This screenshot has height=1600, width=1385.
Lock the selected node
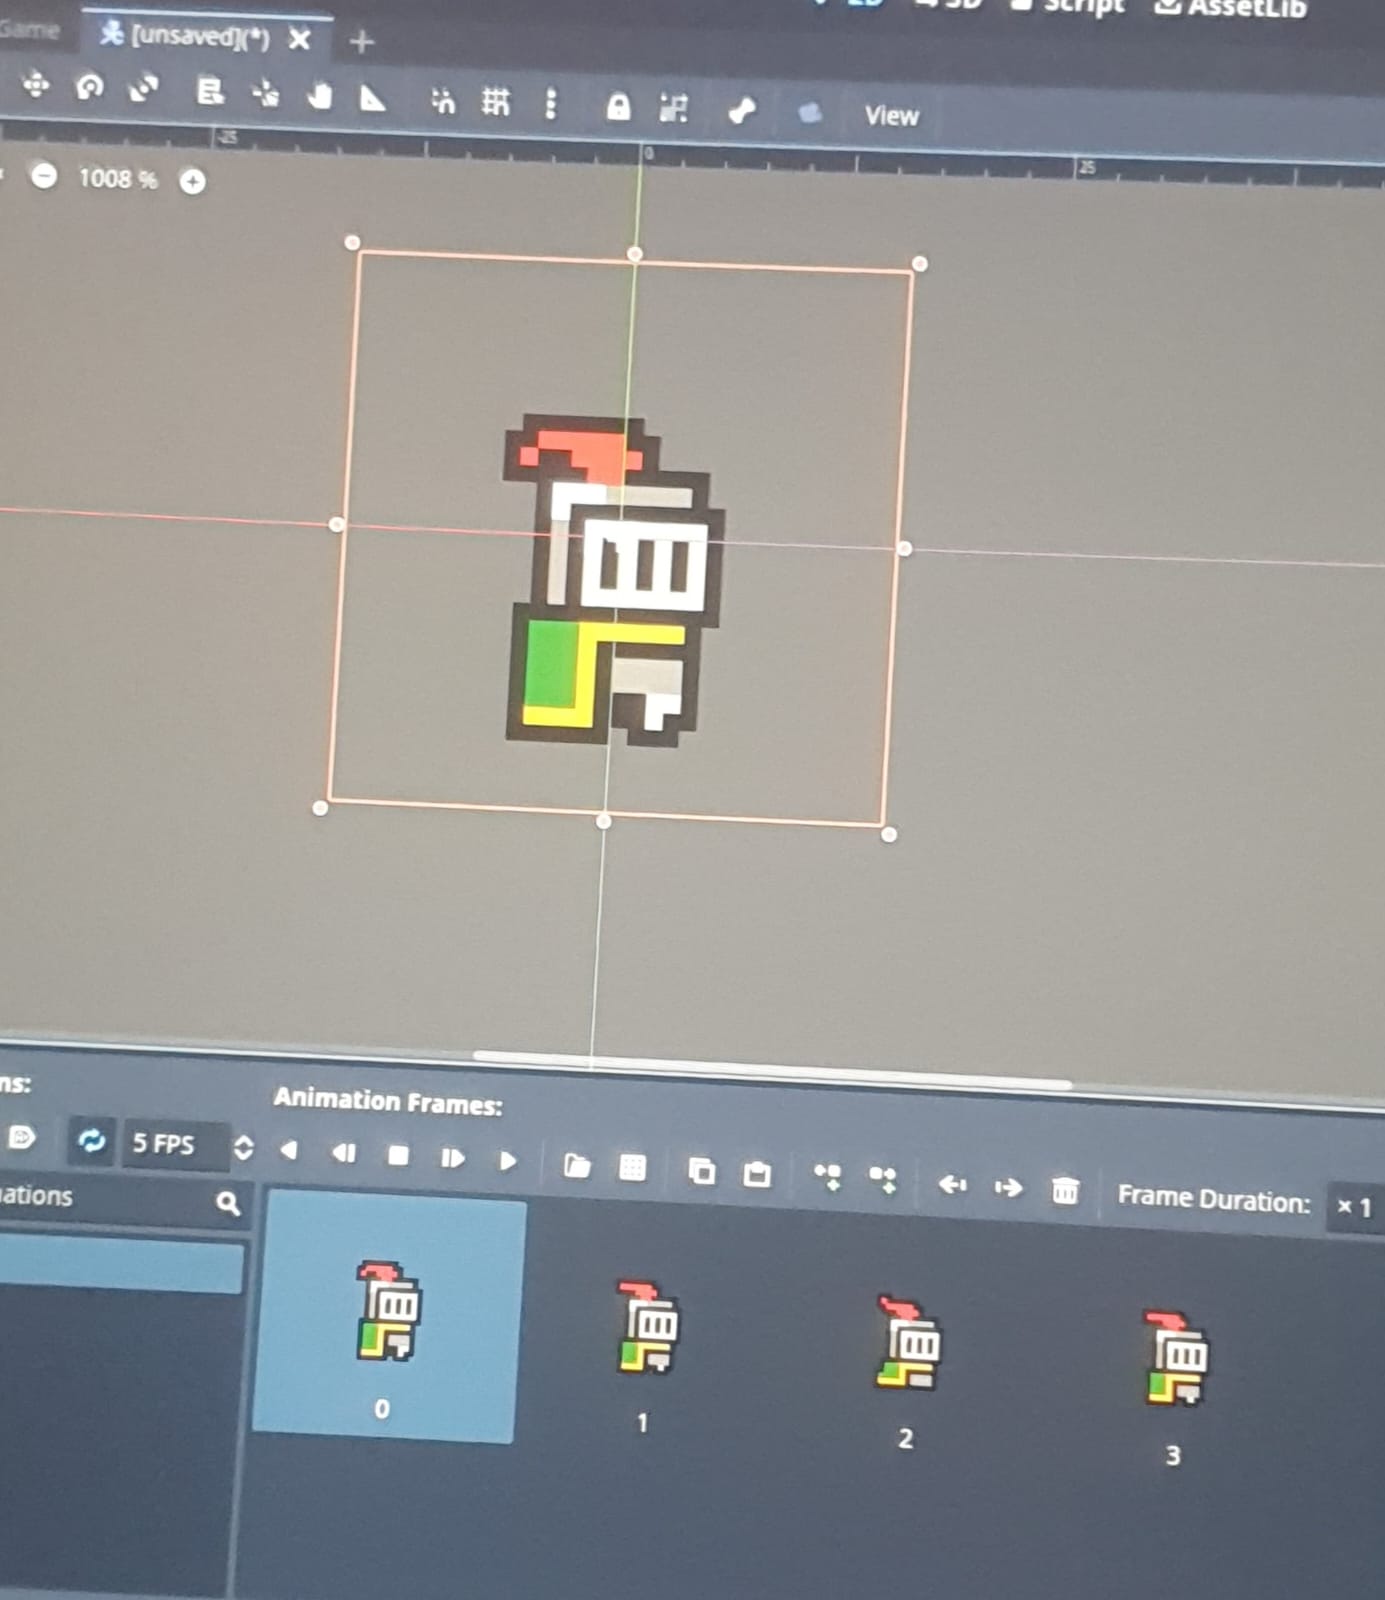[x=618, y=107]
